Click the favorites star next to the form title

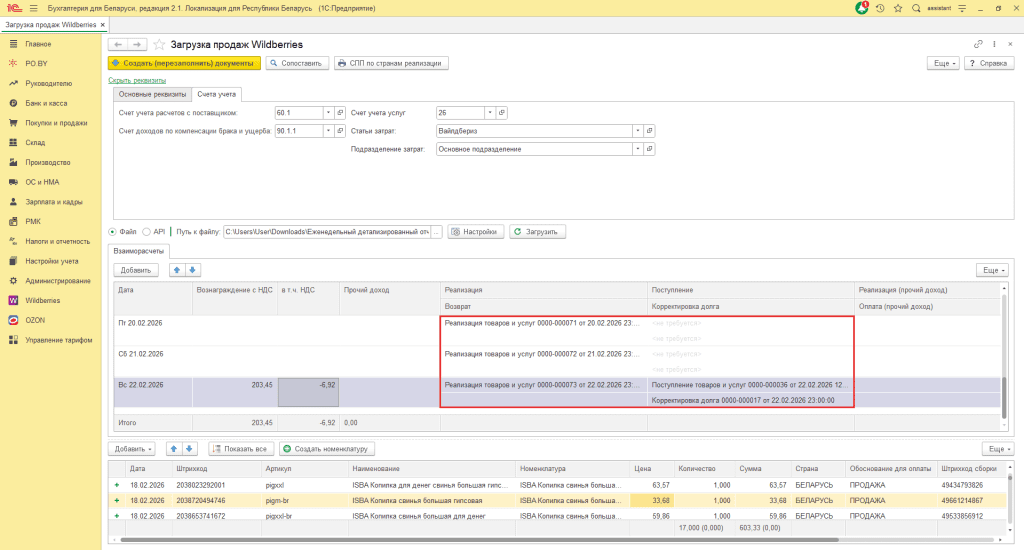(159, 45)
